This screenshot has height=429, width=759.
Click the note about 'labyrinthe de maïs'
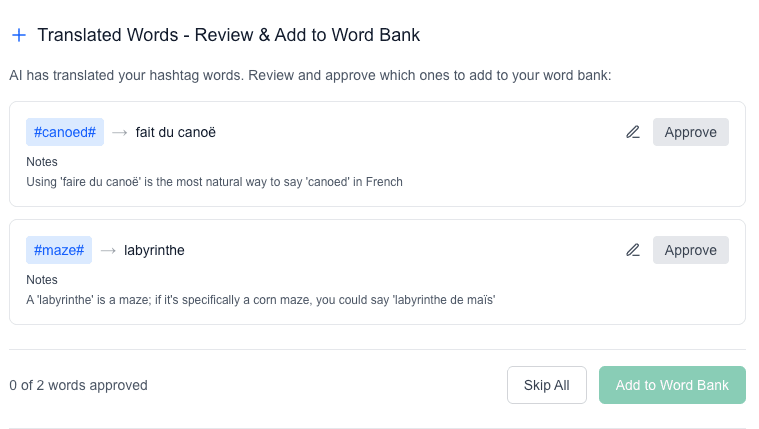pyautogui.click(x=260, y=300)
